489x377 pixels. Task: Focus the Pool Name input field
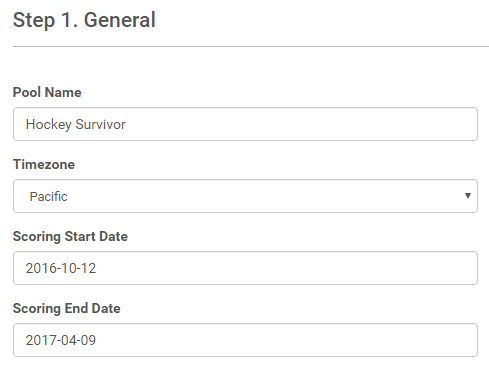pyautogui.click(x=245, y=124)
